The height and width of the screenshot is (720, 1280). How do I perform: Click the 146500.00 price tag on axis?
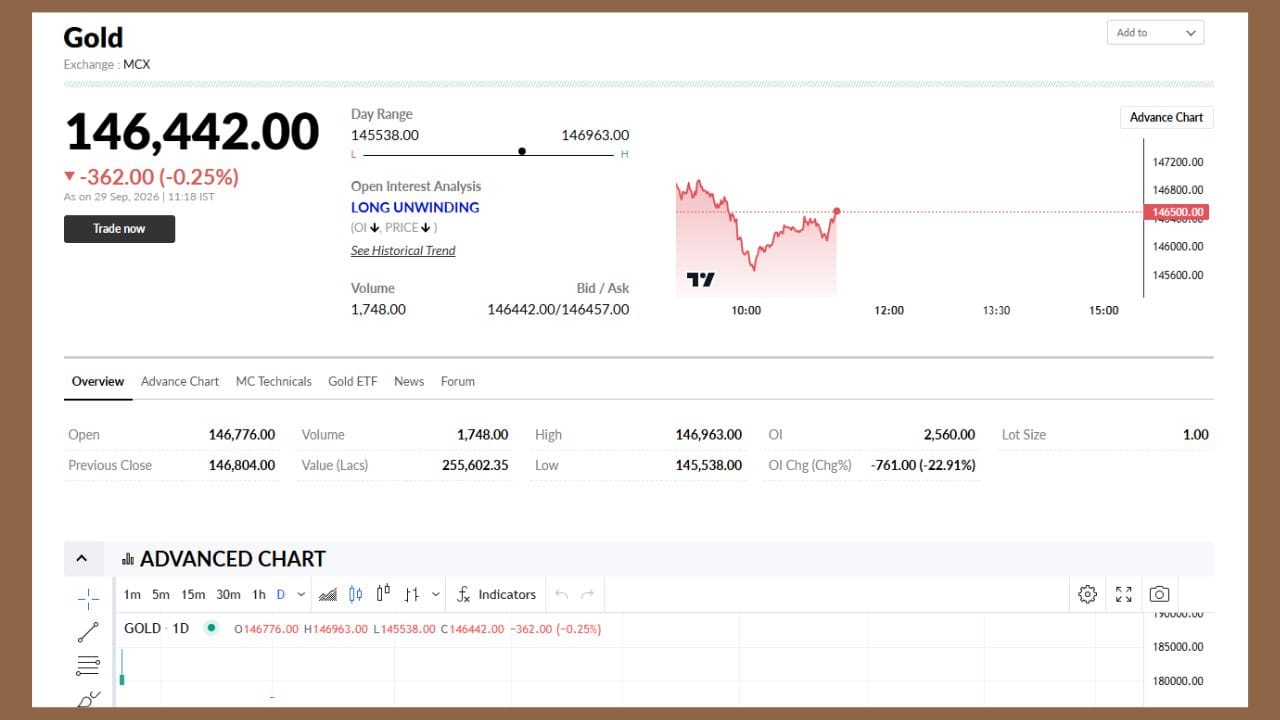pyautogui.click(x=1176, y=212)
